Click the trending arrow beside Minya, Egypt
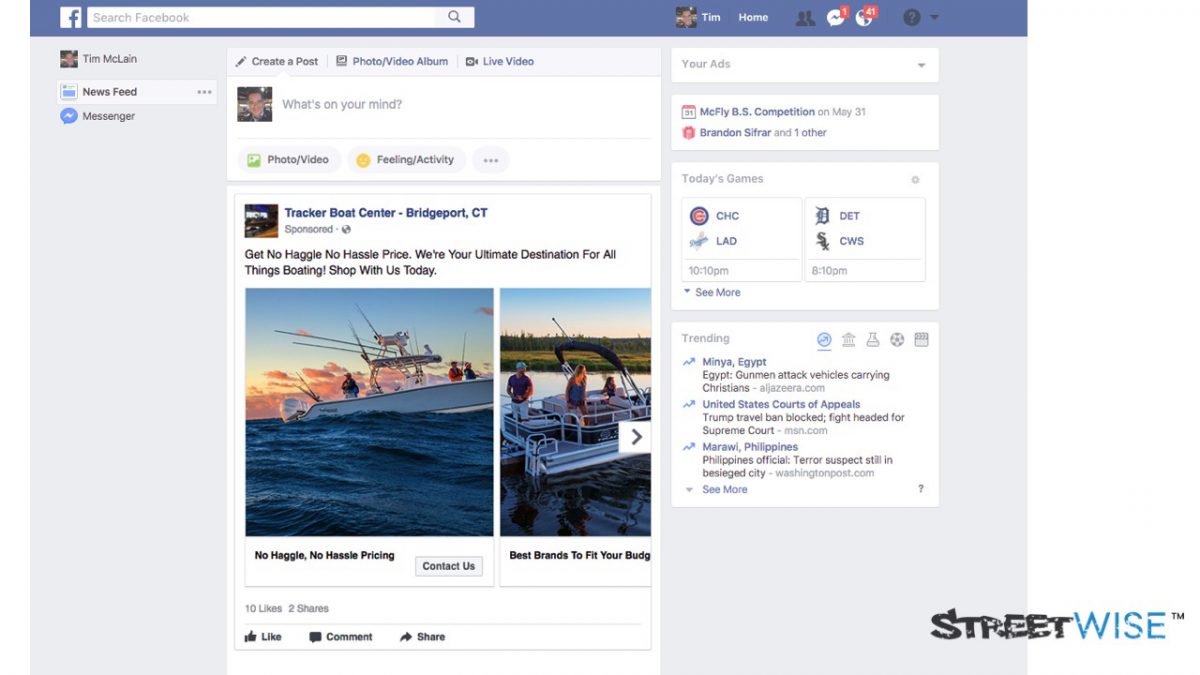The width and height of the screenshot is (1200, 675). click(689, 362)
